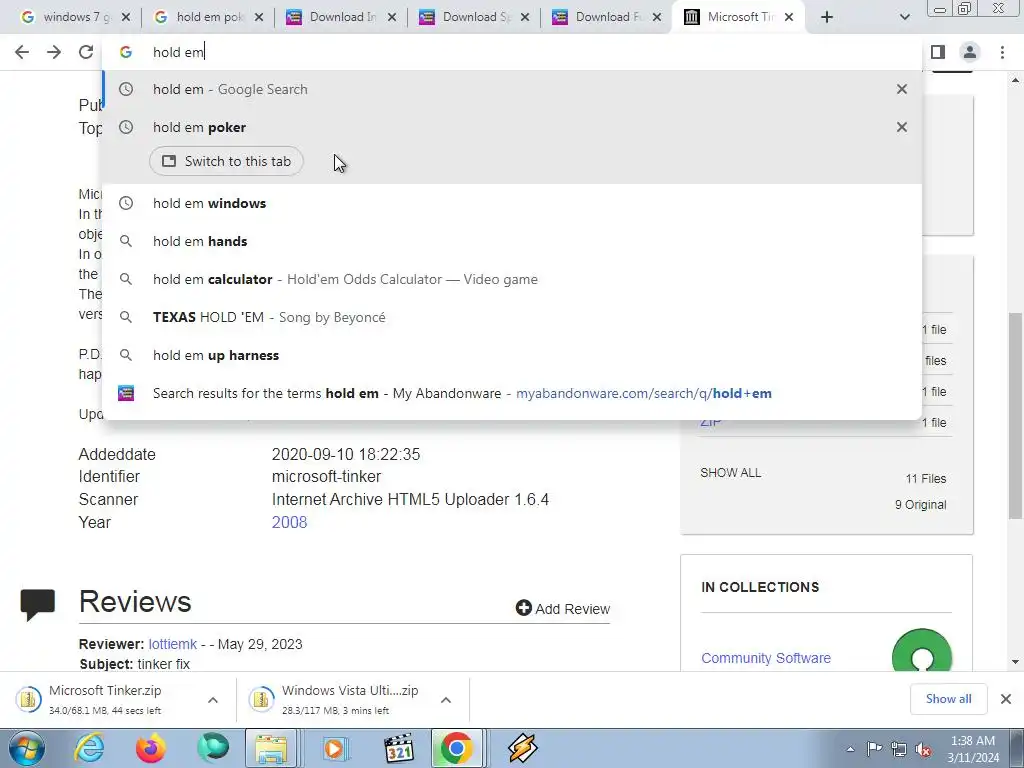Open Windows Explorer from the taskbar

271,748
